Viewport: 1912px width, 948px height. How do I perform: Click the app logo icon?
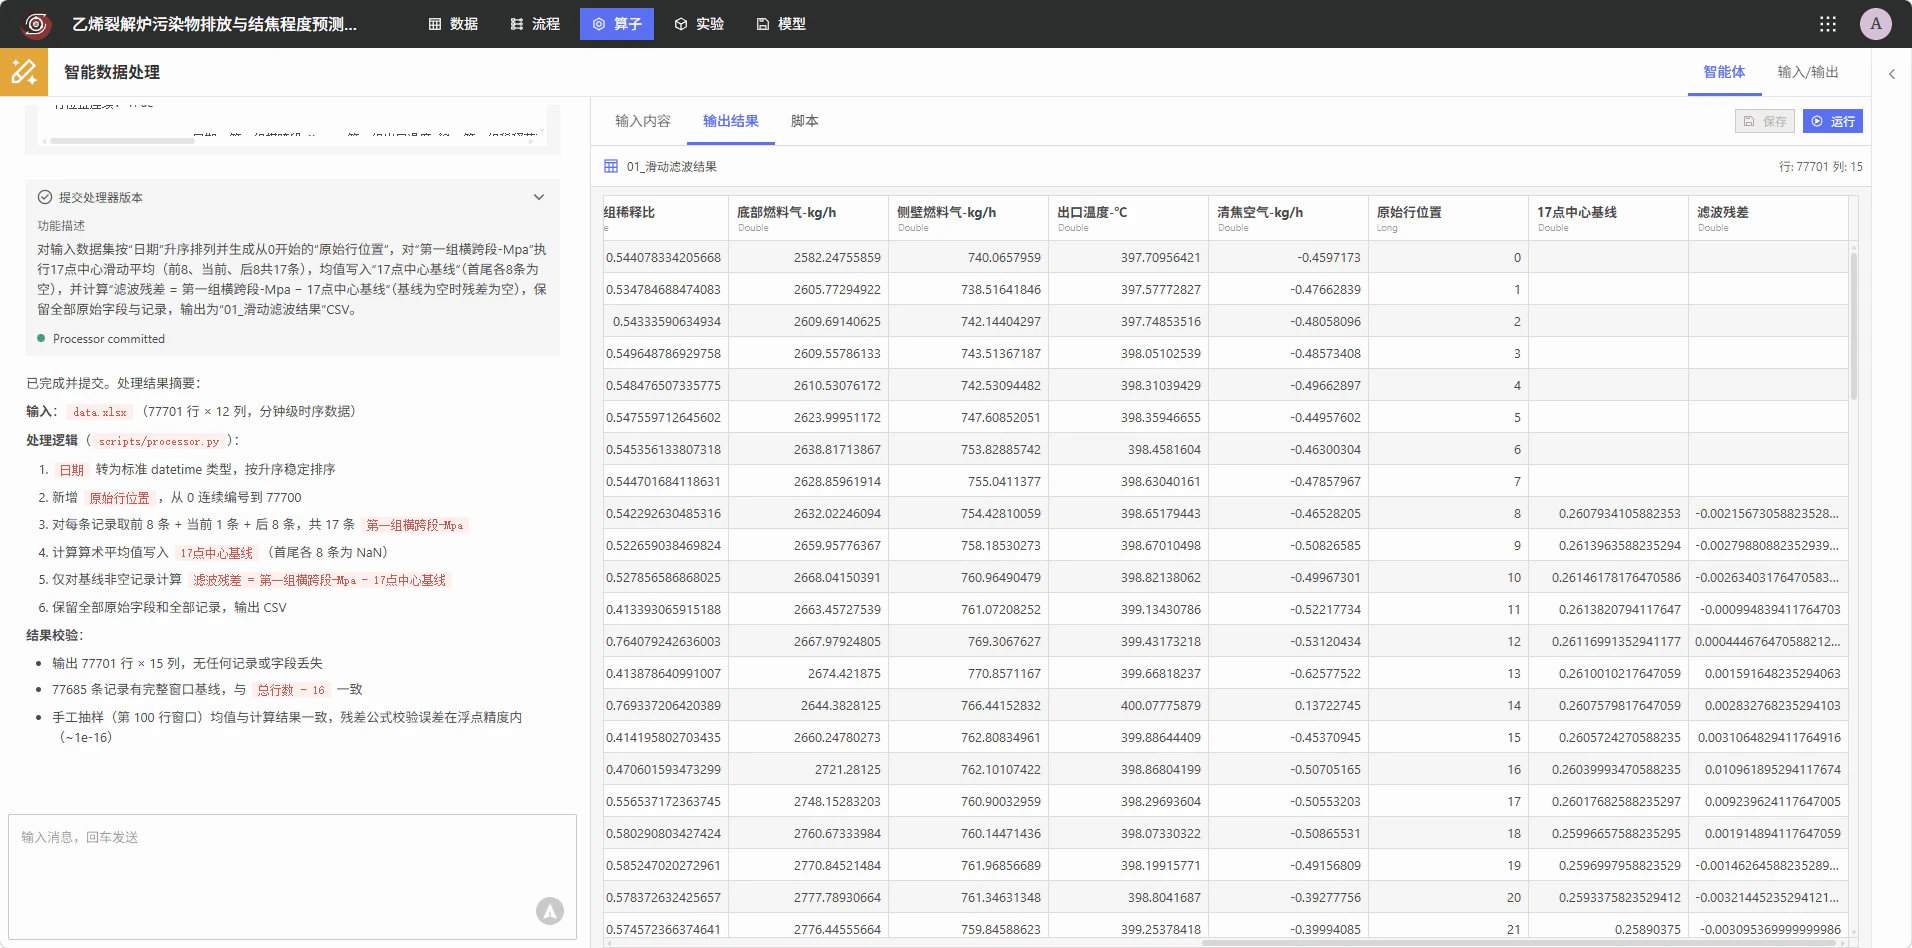click(36, 24)
